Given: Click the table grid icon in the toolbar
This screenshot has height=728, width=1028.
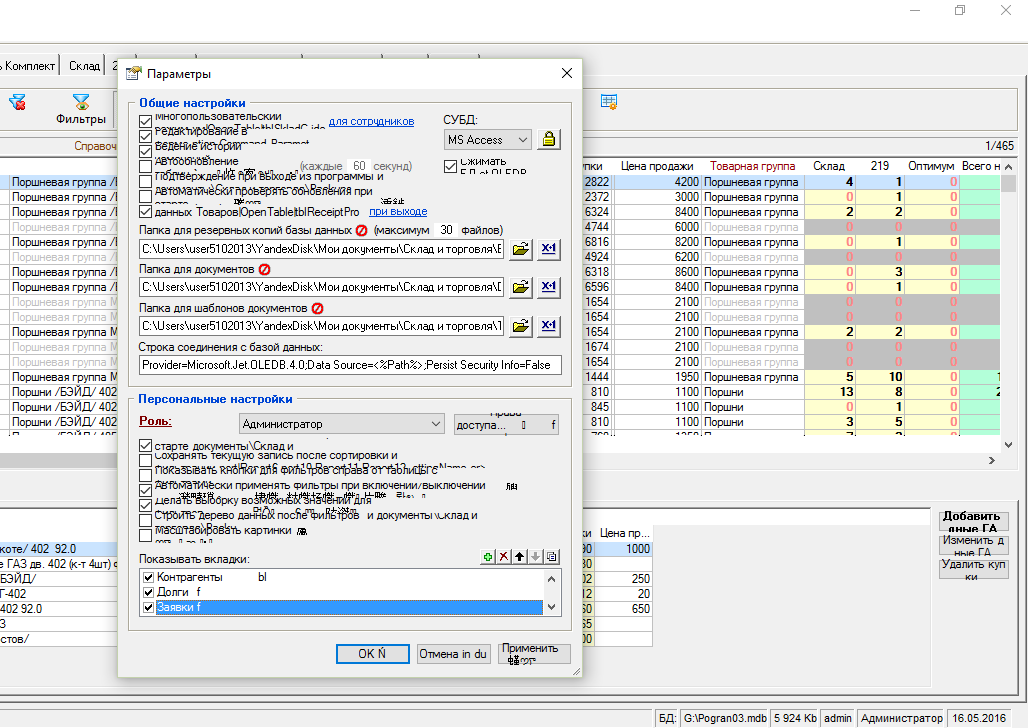Looking at the screenshot, I should pos(609,102).
